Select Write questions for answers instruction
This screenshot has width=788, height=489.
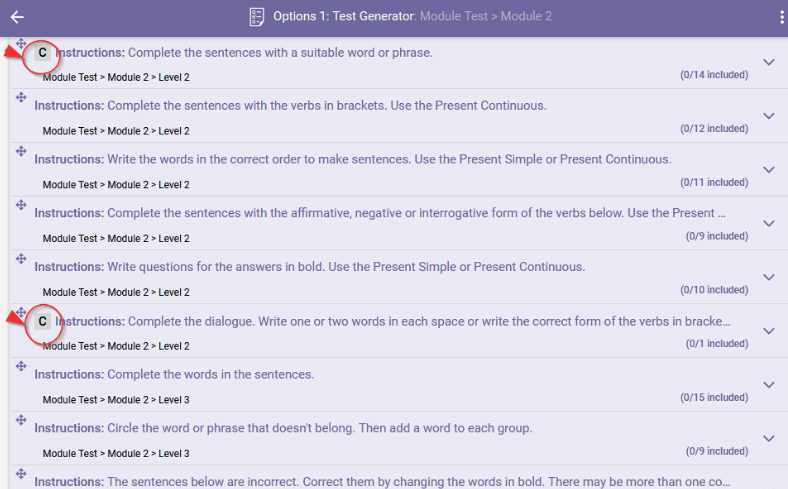pos(310,267)
